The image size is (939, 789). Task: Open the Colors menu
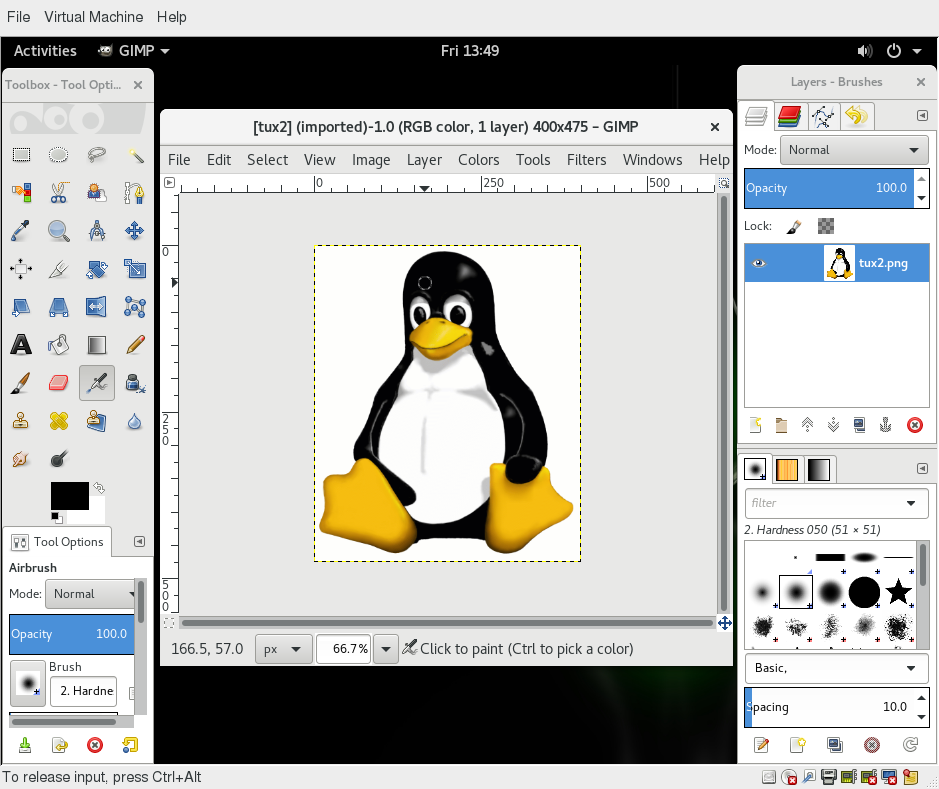tap(478, 160)
